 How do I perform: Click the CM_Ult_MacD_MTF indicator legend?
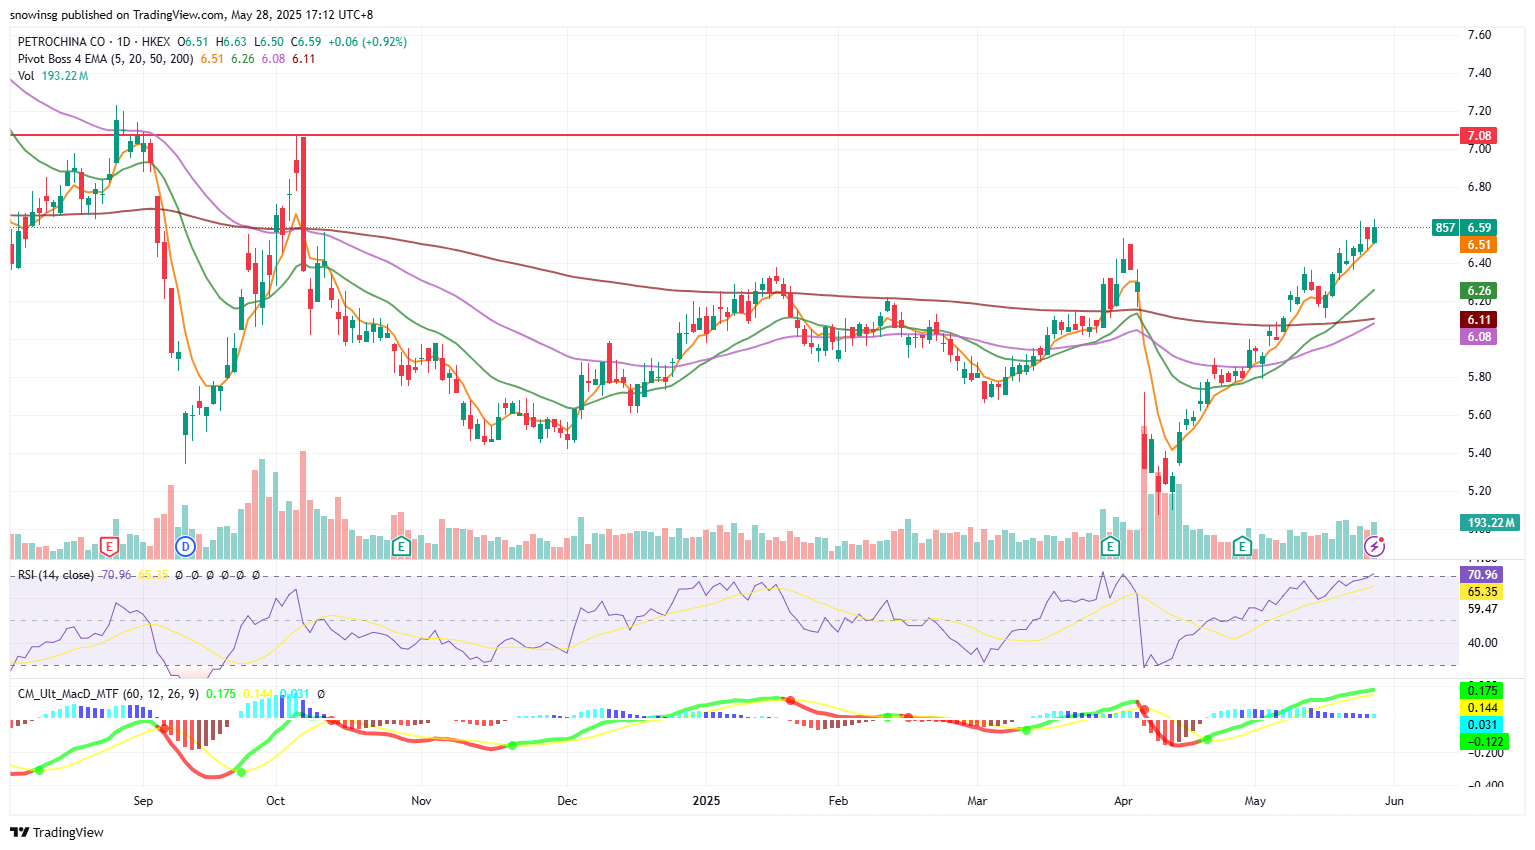pyautogui.click(x=109, y=693)
